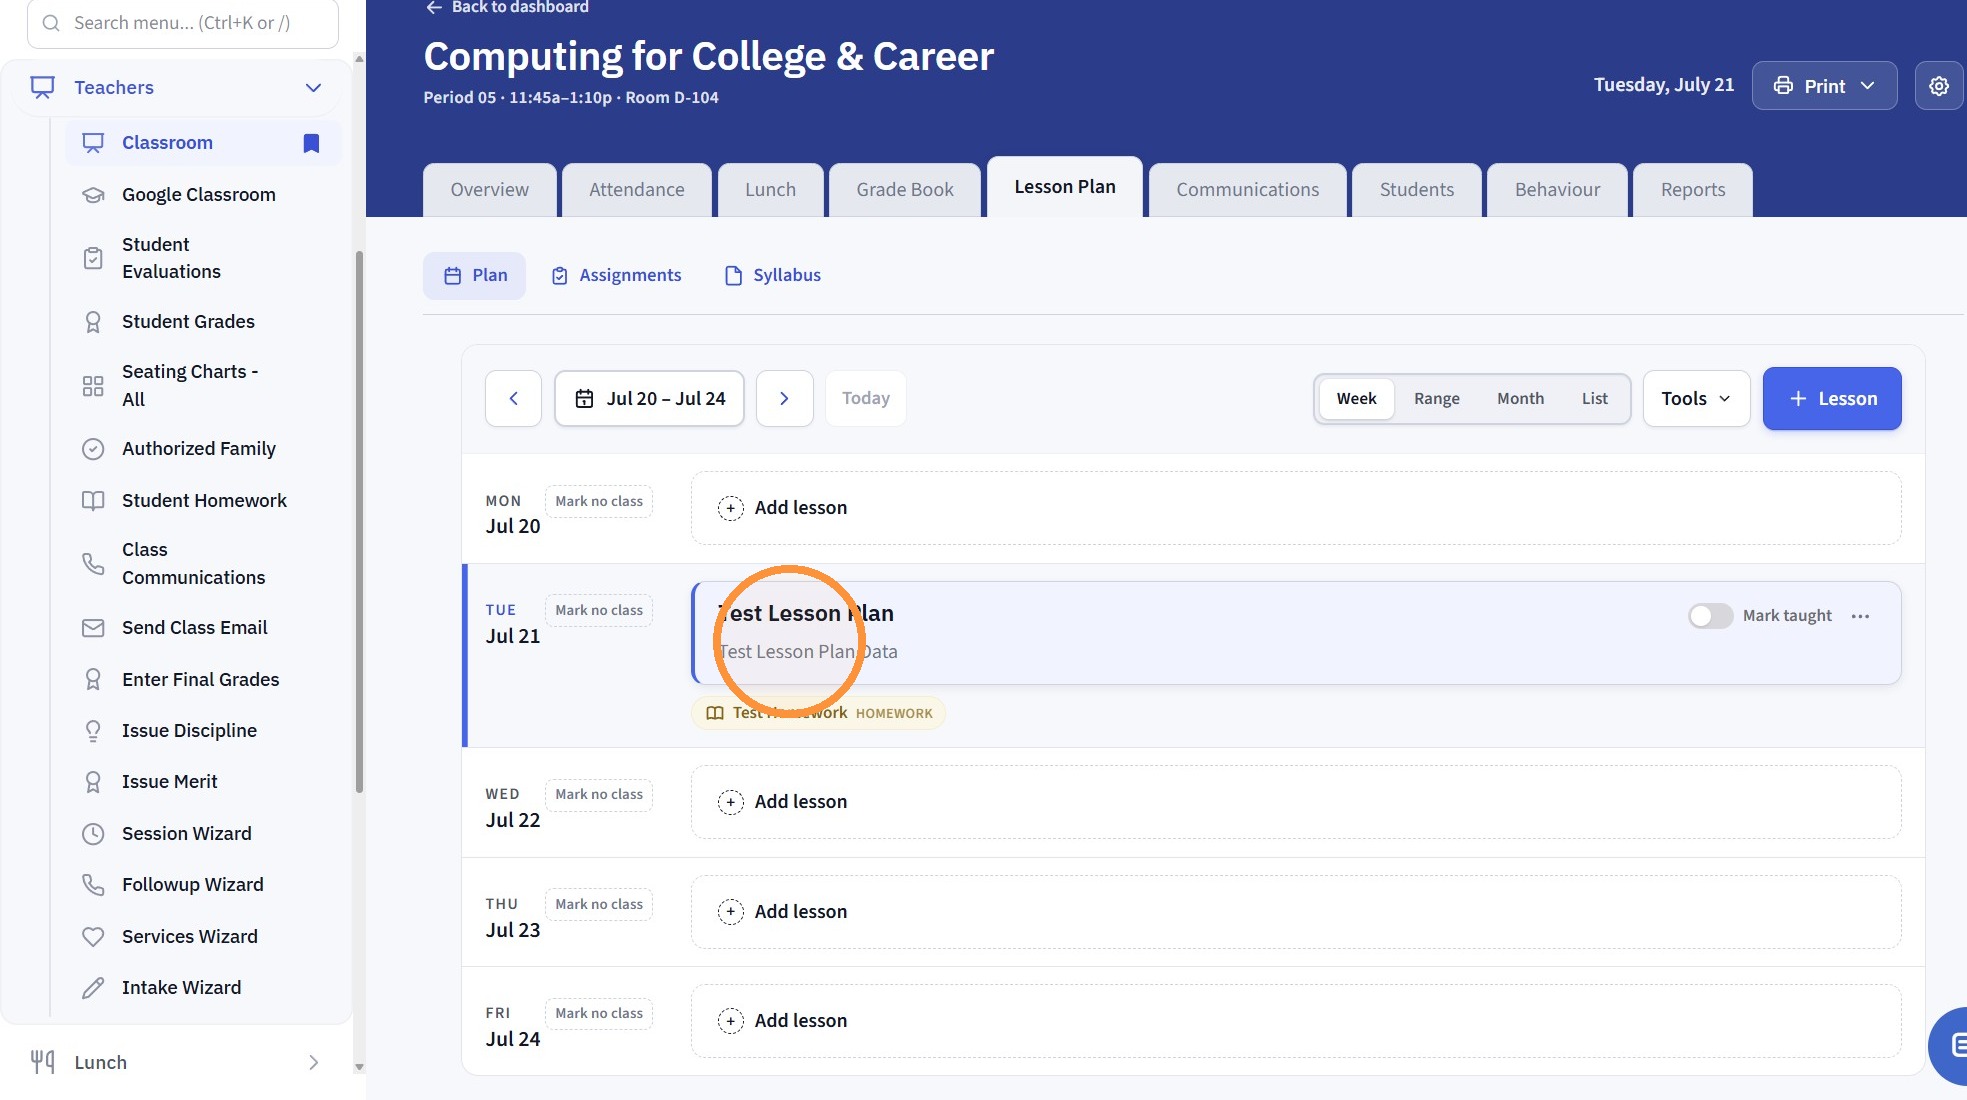Screen dimensions: 1967x1100
Task: Open the lesson's three-dot more options
Action: point(1860,616)
